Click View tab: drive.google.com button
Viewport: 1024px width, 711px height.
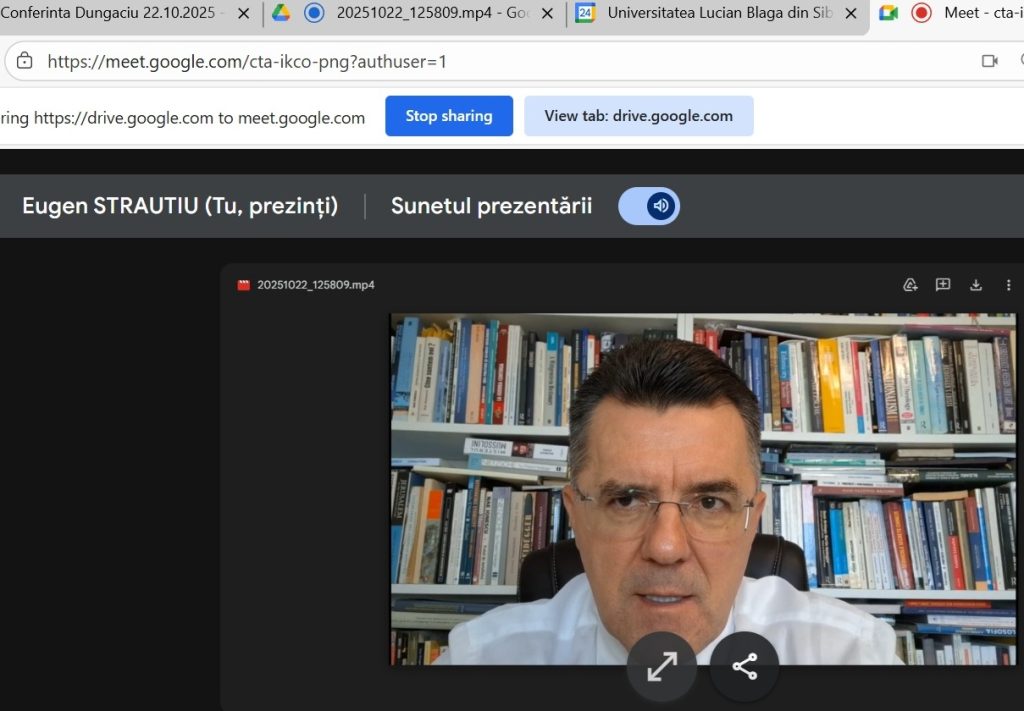point(638,116)
